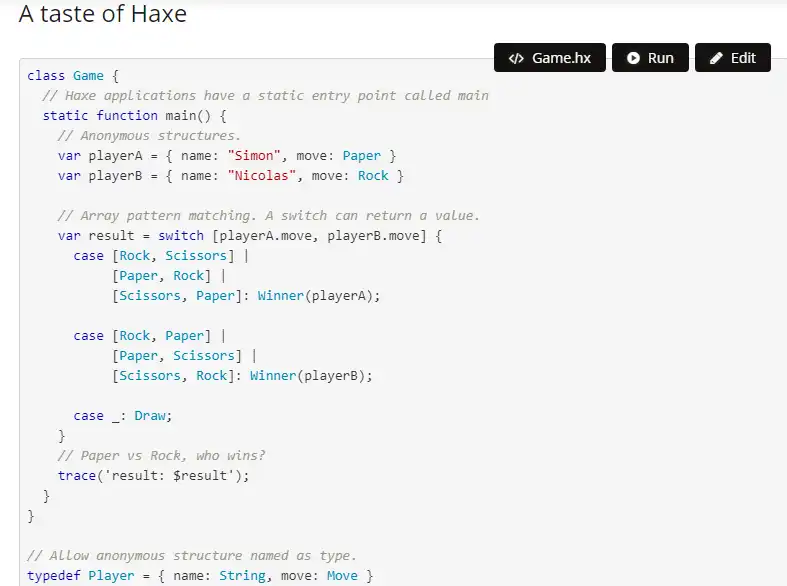Open the Game.hx file label

click(561, 58)
